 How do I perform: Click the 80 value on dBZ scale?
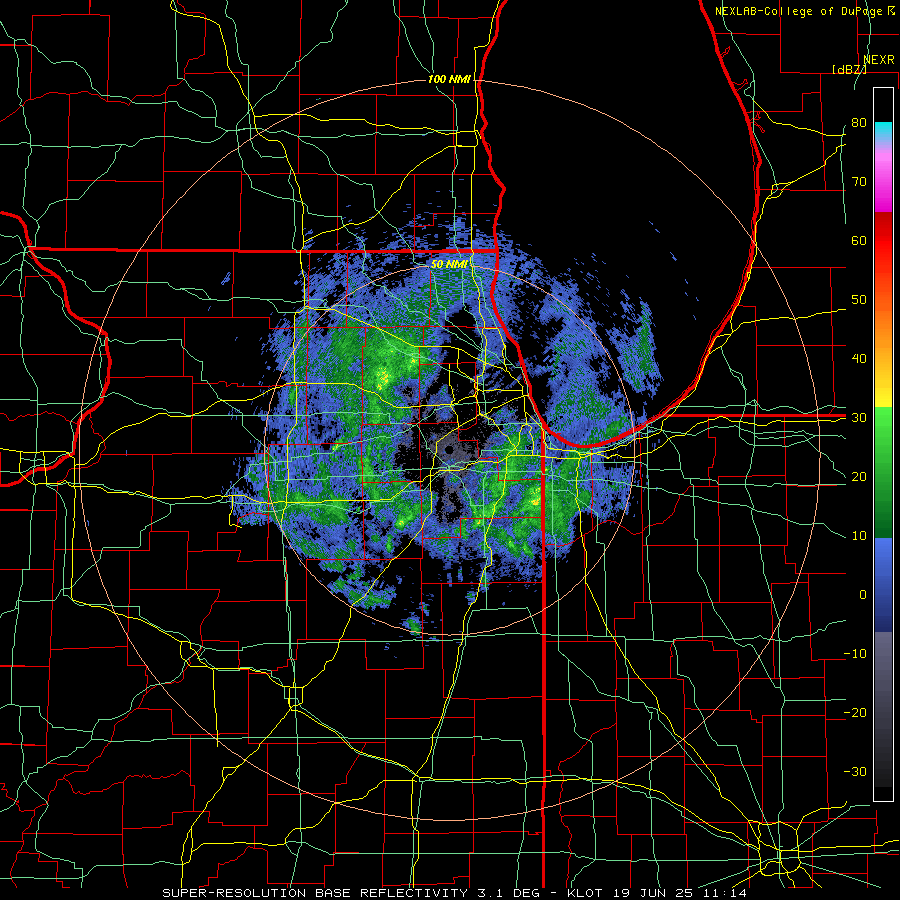859,122
